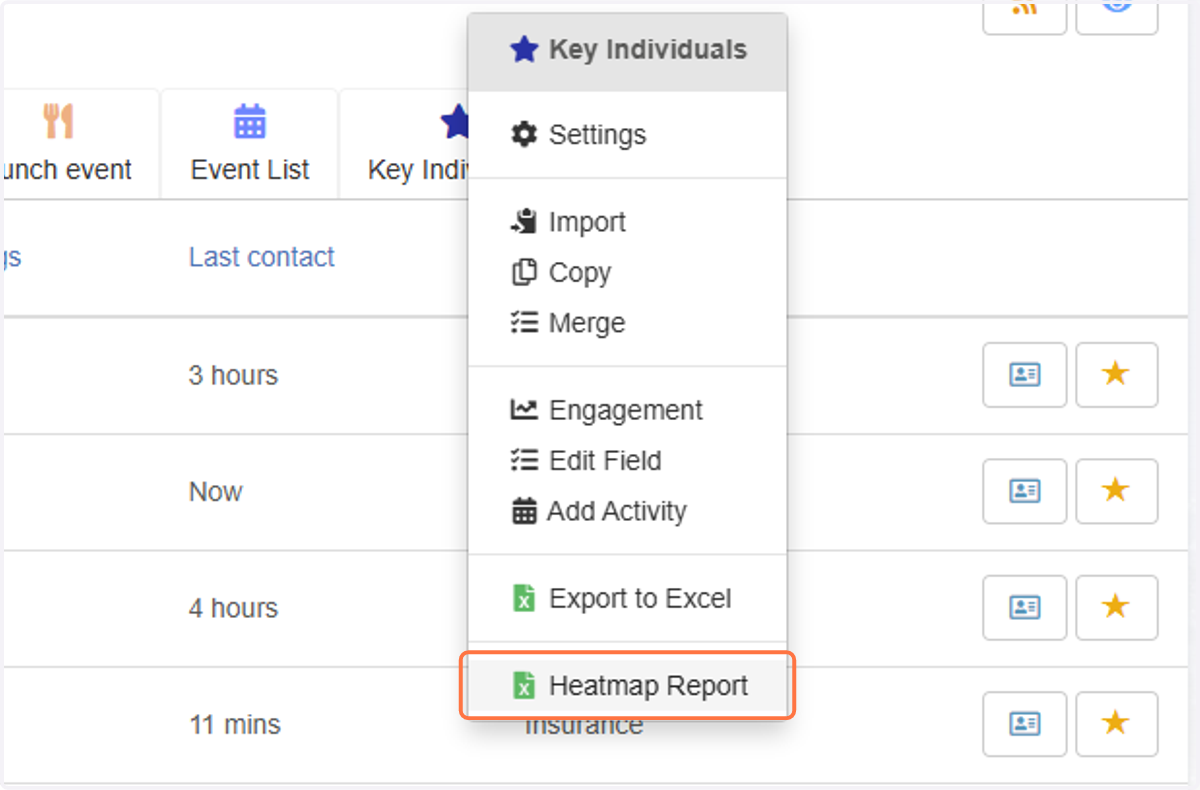Open contact card in 4 hours row

1025,607
